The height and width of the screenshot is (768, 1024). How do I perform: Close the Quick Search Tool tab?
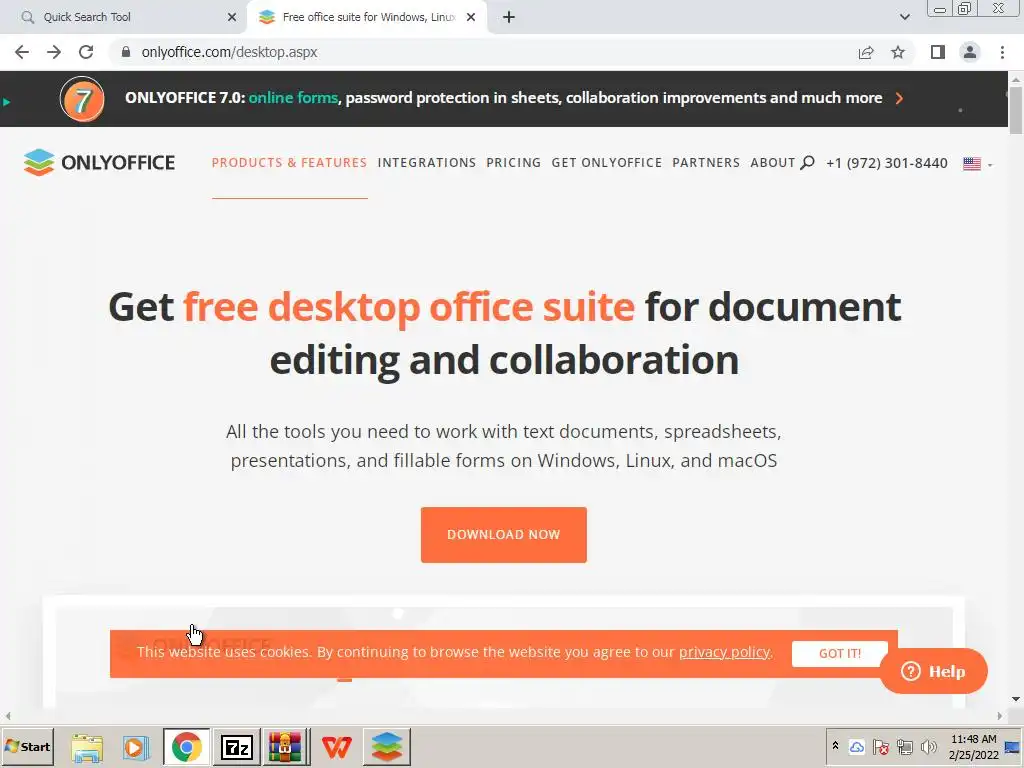231,17
